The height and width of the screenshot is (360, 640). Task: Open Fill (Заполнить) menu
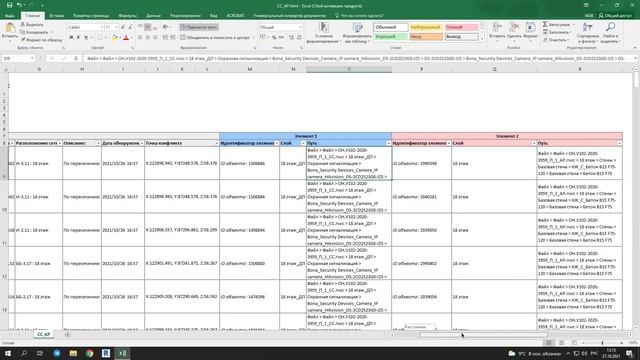tap(557, 32)
